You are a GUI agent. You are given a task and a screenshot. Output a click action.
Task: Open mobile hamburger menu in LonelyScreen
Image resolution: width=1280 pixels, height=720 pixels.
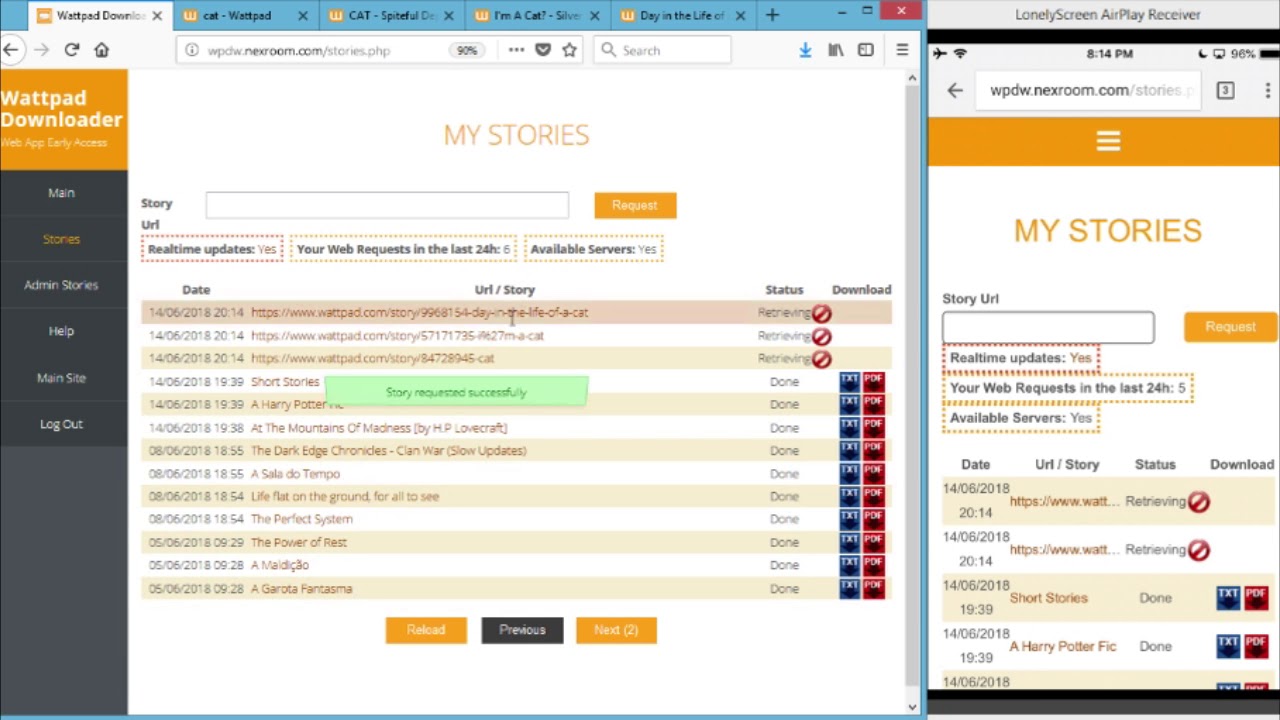click(x=1108, y=141)
